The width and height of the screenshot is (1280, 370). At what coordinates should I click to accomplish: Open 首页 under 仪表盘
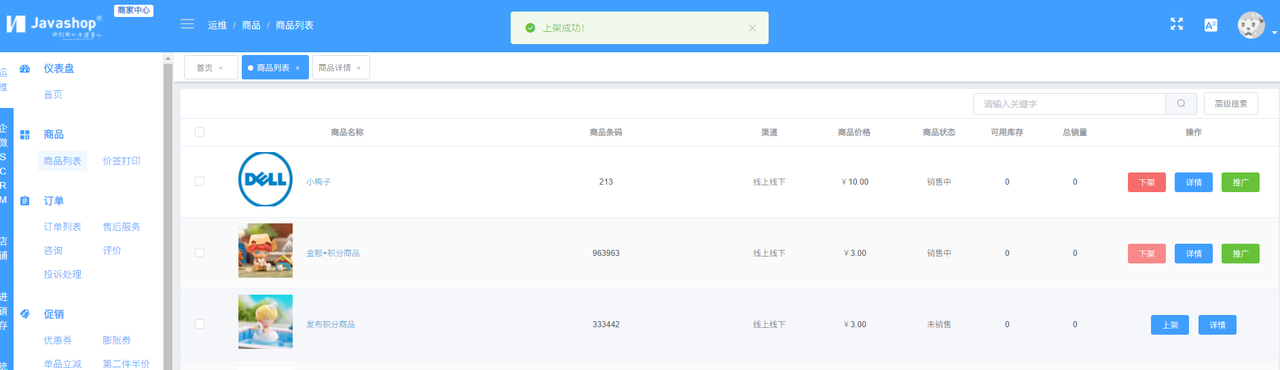tap(53, 94)
